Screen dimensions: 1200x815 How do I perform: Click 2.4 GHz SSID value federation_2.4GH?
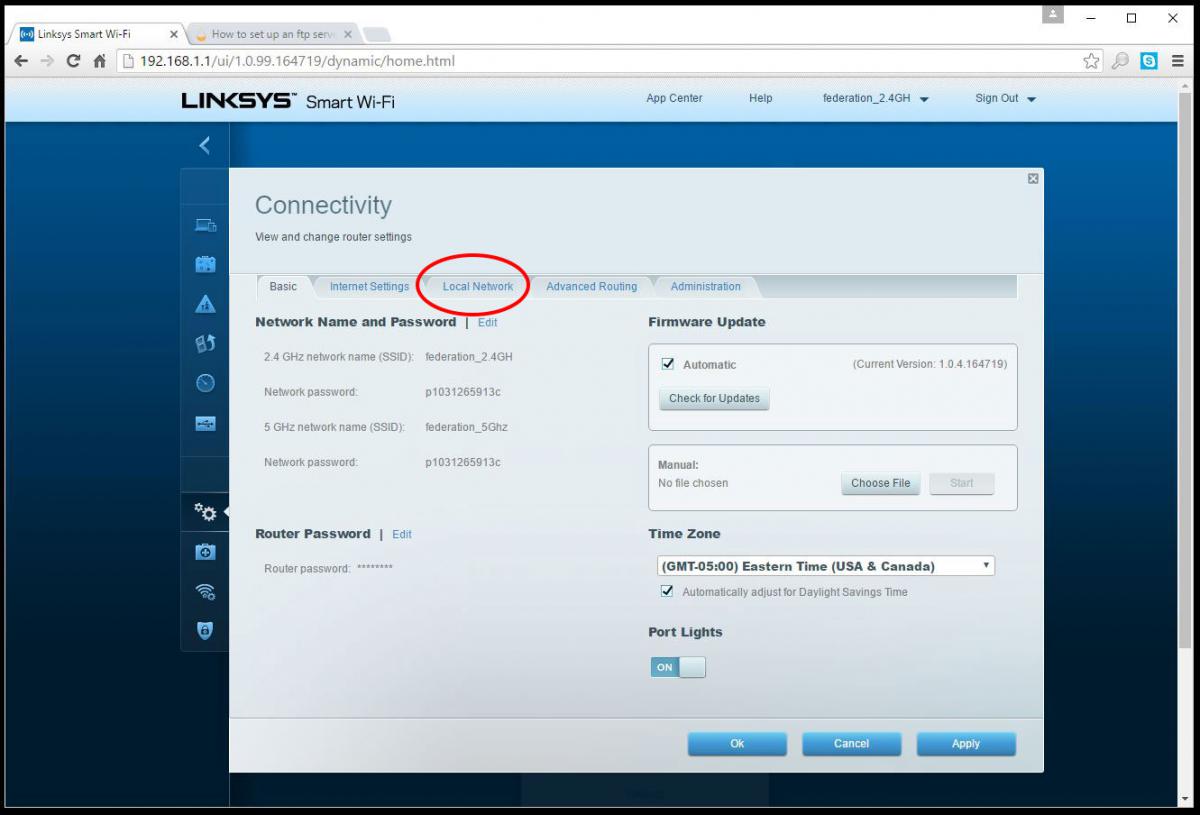tap(469, 356)
